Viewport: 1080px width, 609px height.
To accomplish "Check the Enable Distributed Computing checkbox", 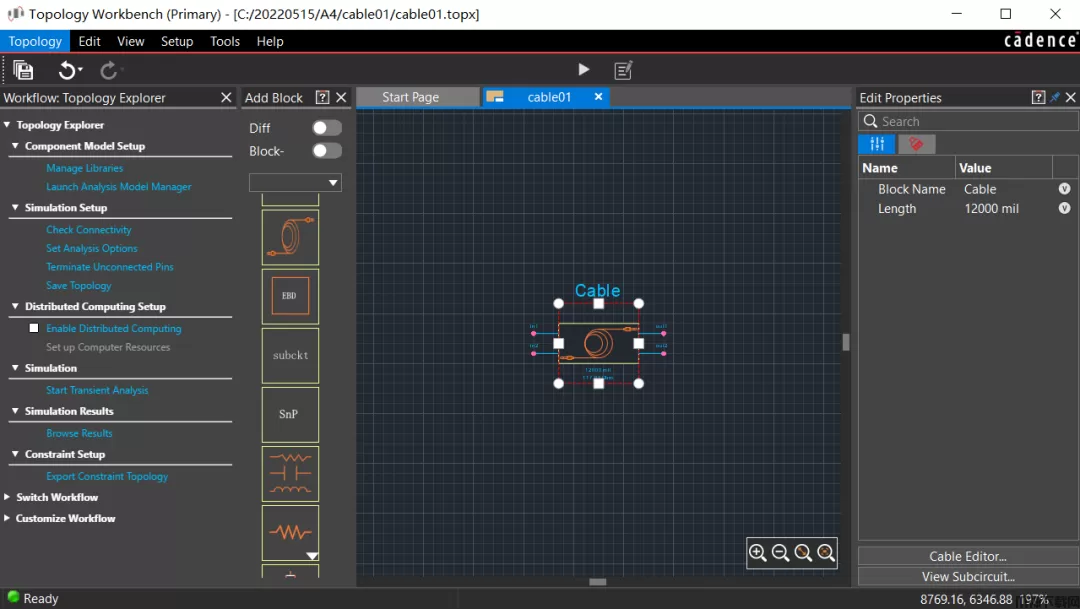I will [34, 328].
